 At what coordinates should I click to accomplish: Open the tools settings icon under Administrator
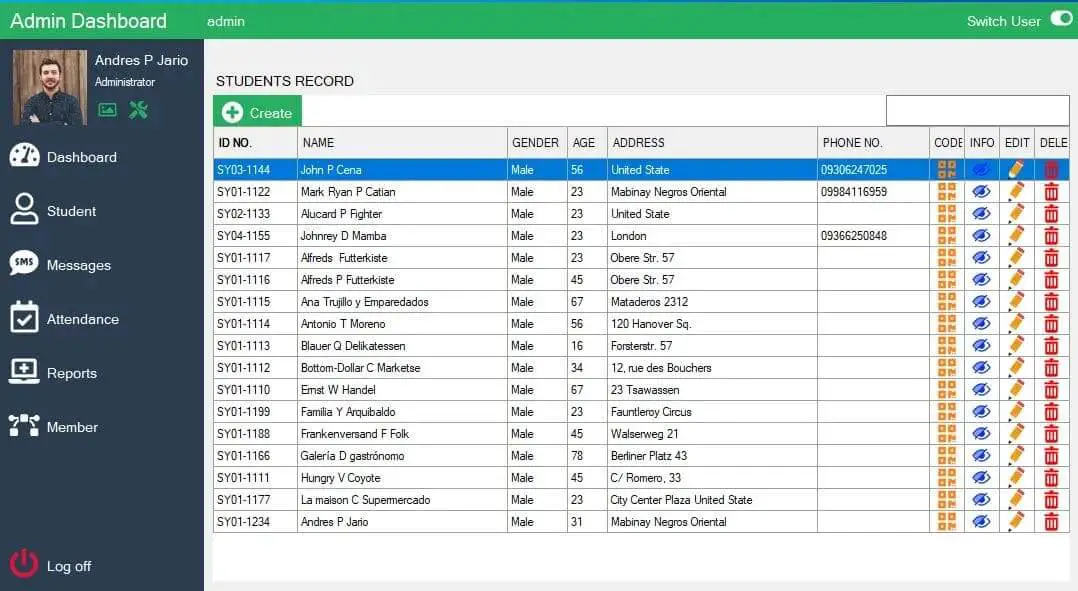click(138, 110)
